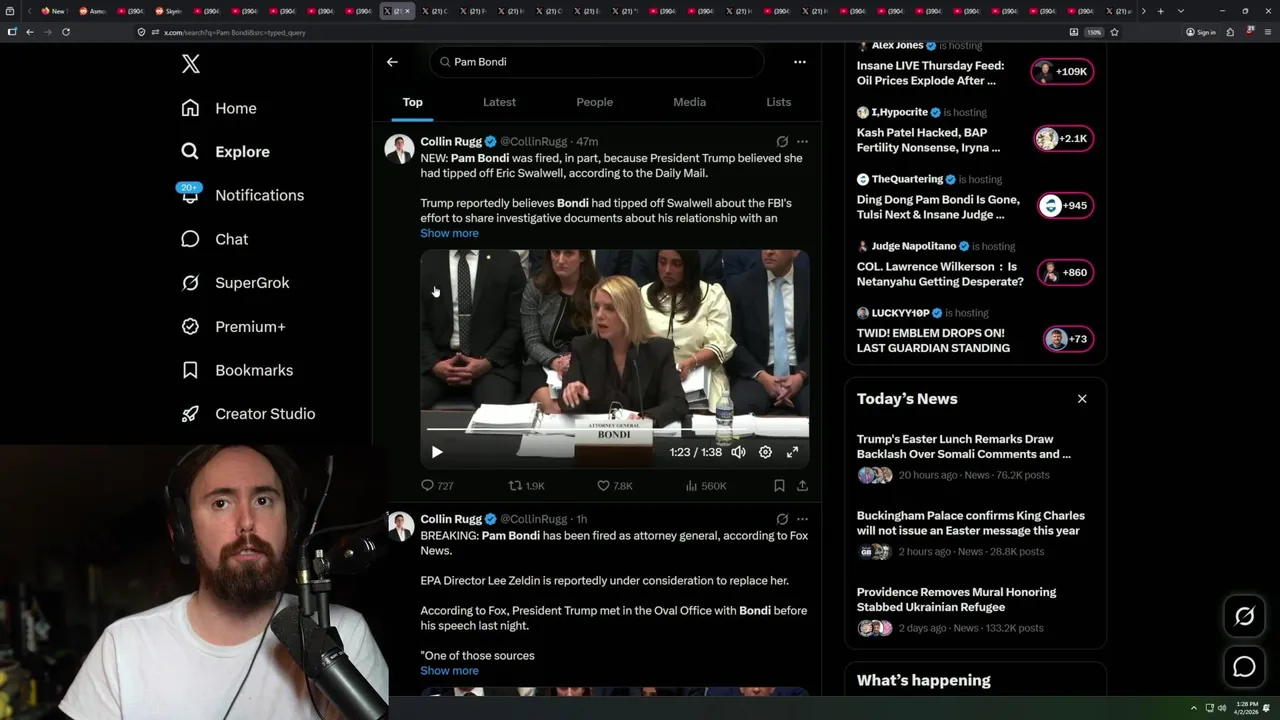Open Bookmarks in the sidebar
Image resolution: width=1280 pixels, height=720 pixels.
tap(237, 370)
